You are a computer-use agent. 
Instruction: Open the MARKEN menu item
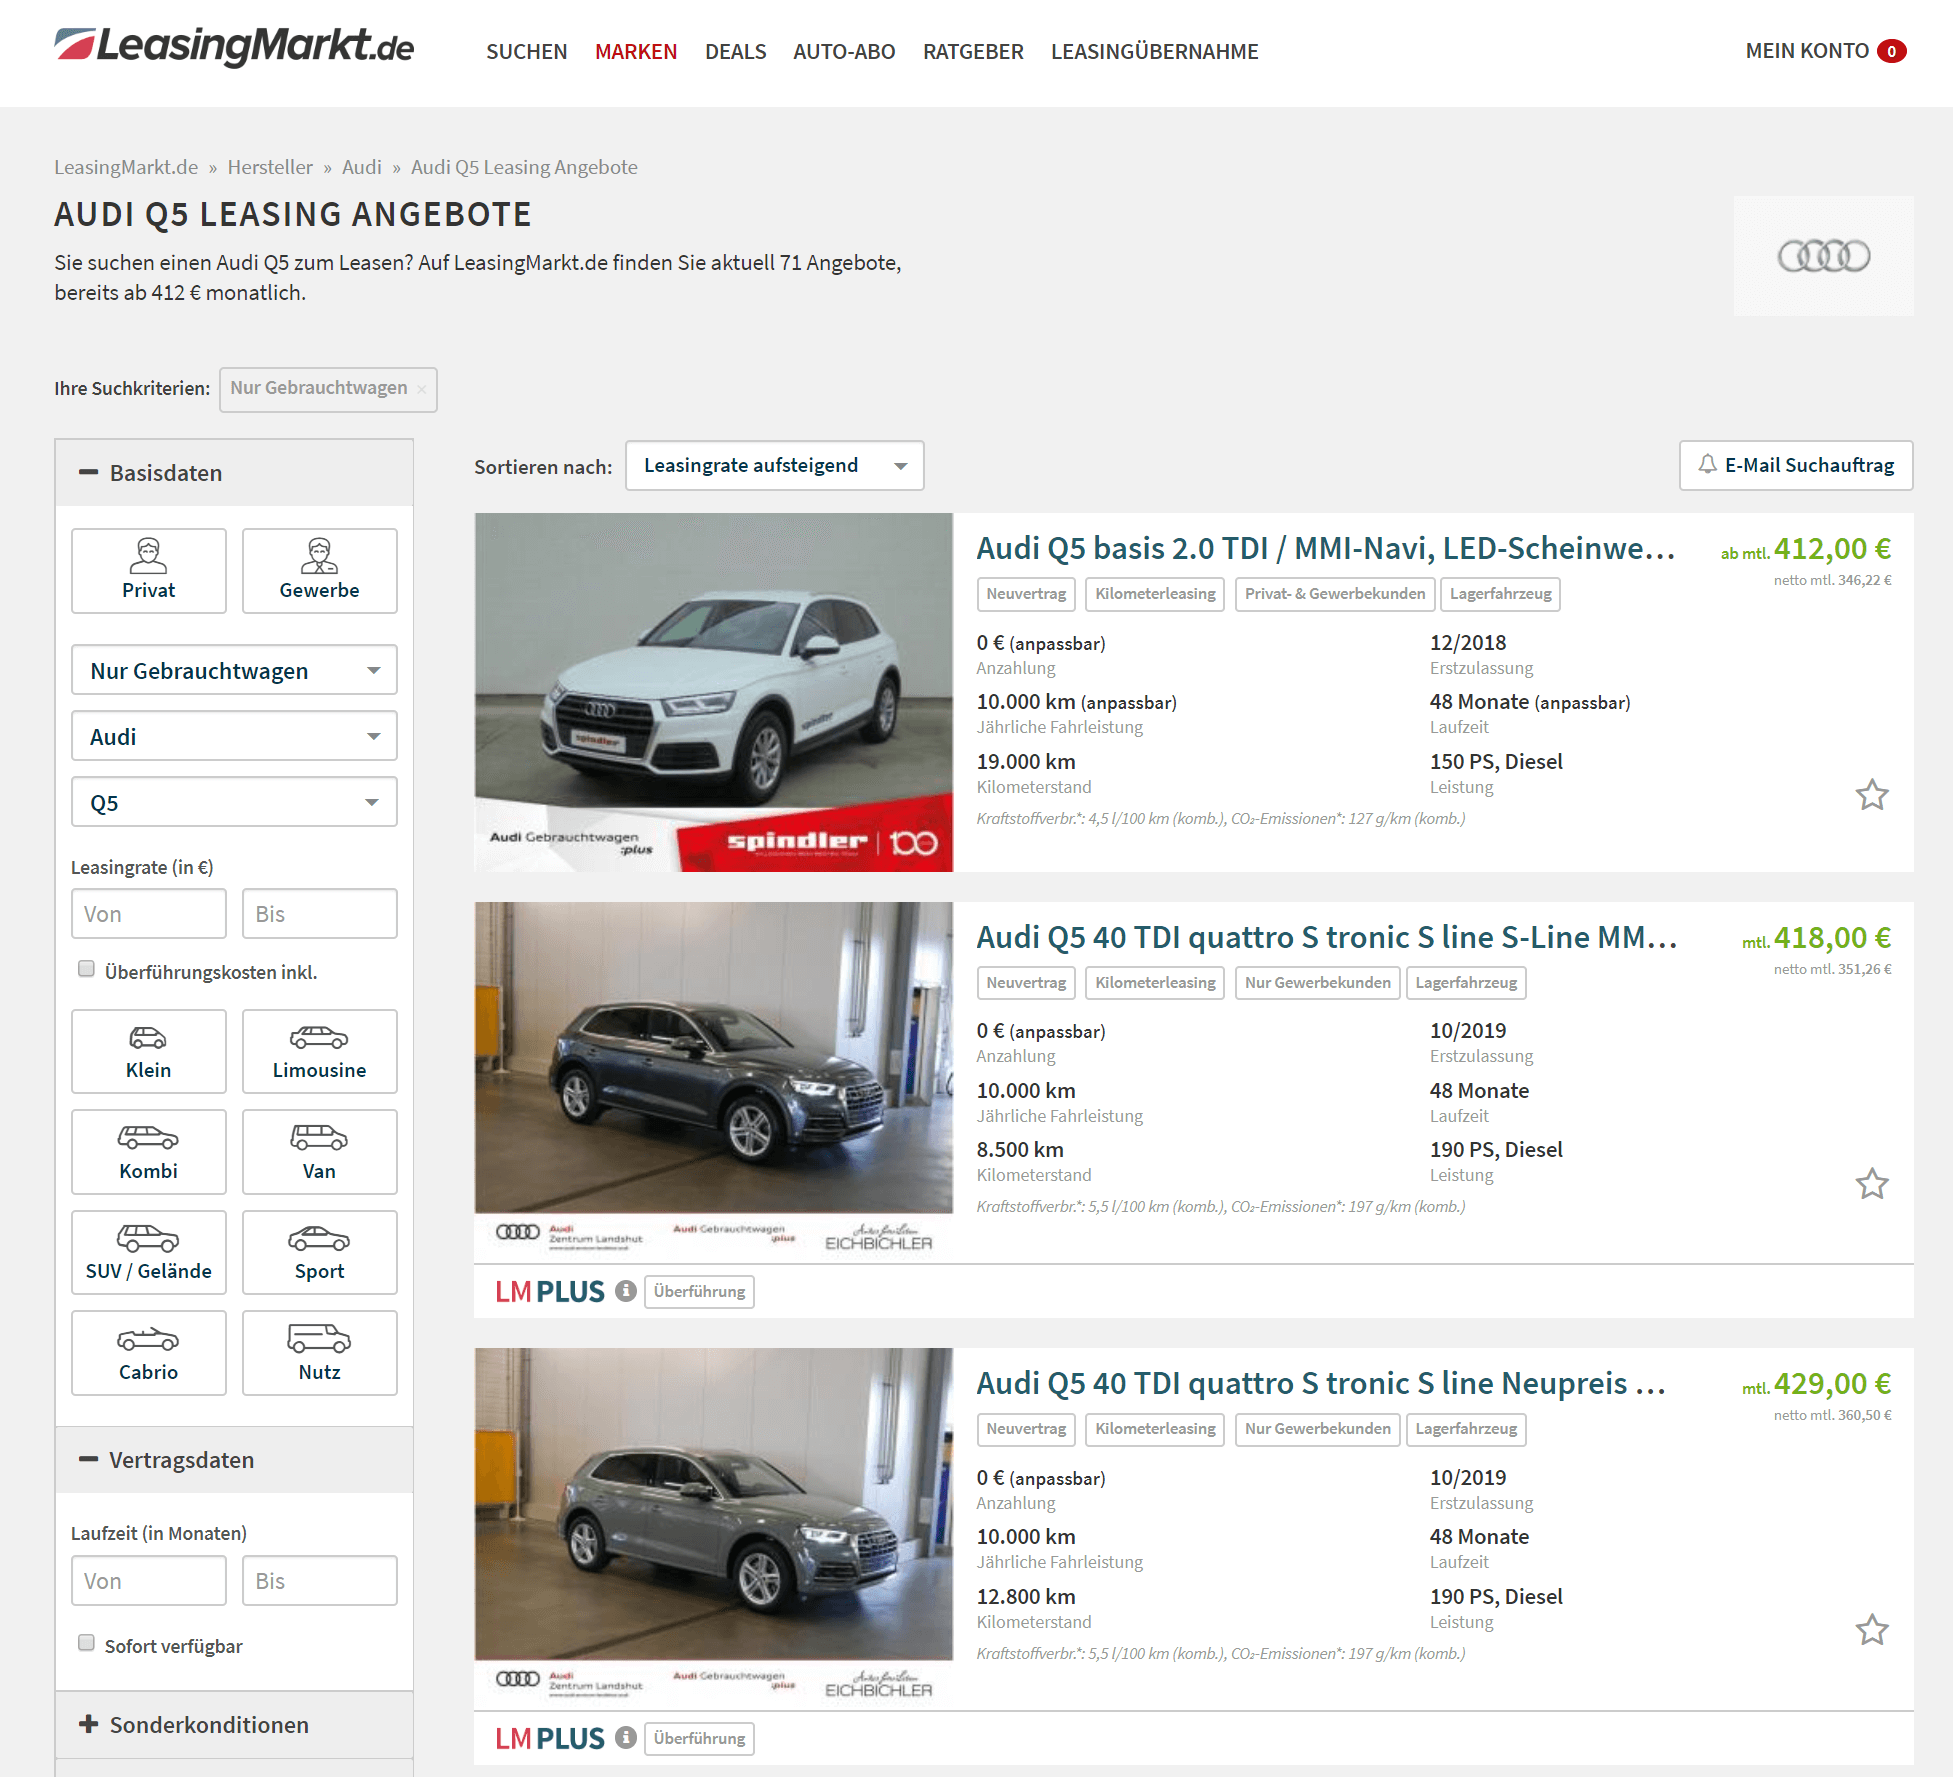click(636, 51)
